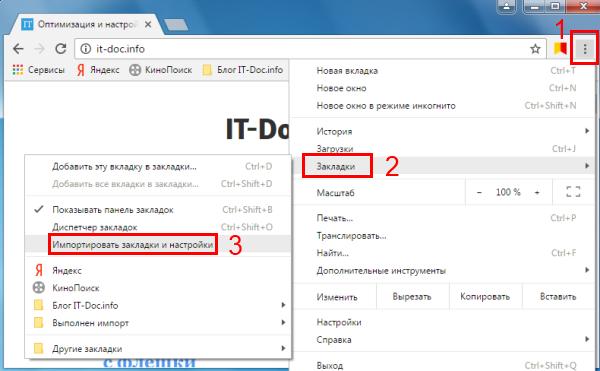The height and width of the screenshot is (371, 600).
Task: Click the bookmark star in address bar
Action: [x=535, y=49]
